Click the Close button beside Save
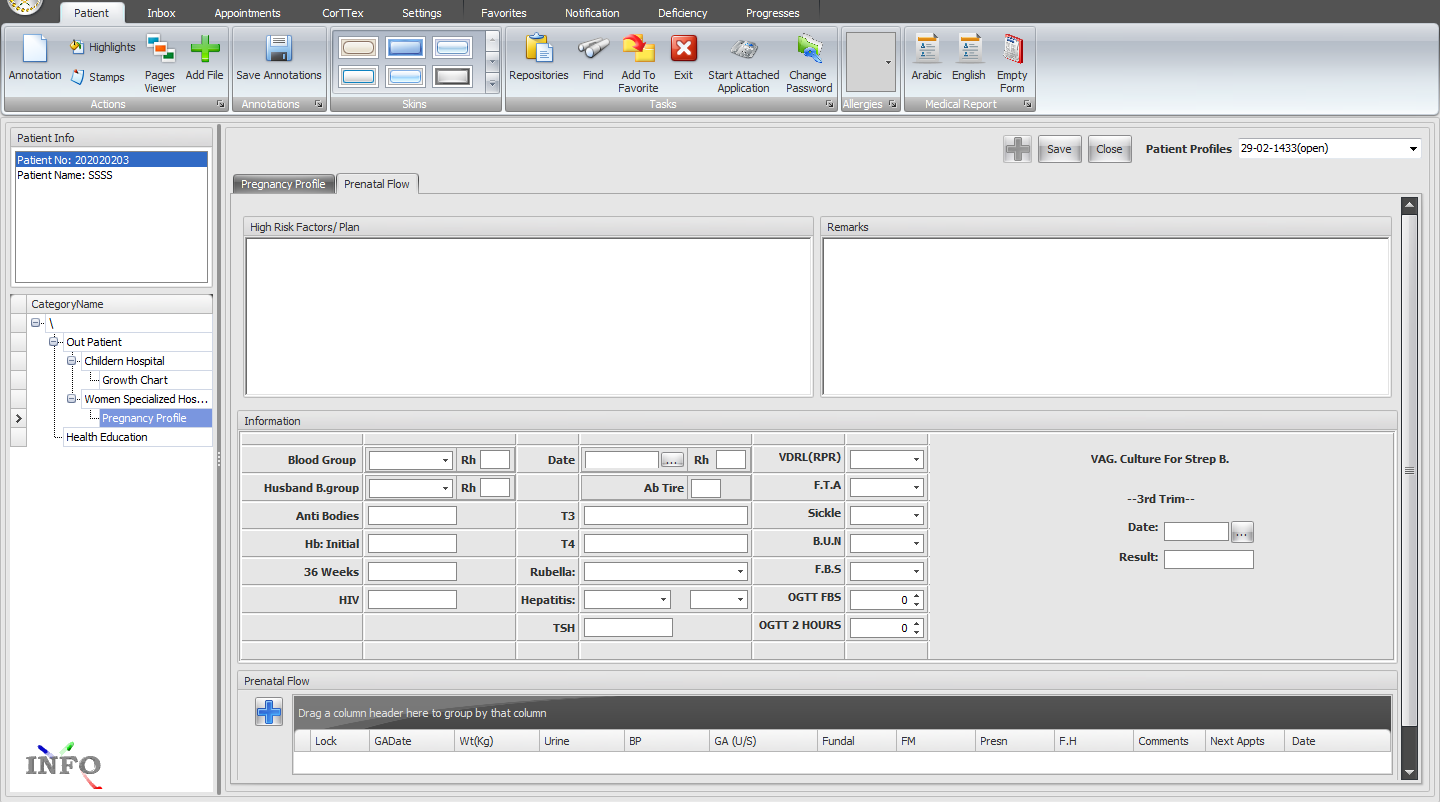Screen dimensions: 1440x802 tap(1109, 149)
